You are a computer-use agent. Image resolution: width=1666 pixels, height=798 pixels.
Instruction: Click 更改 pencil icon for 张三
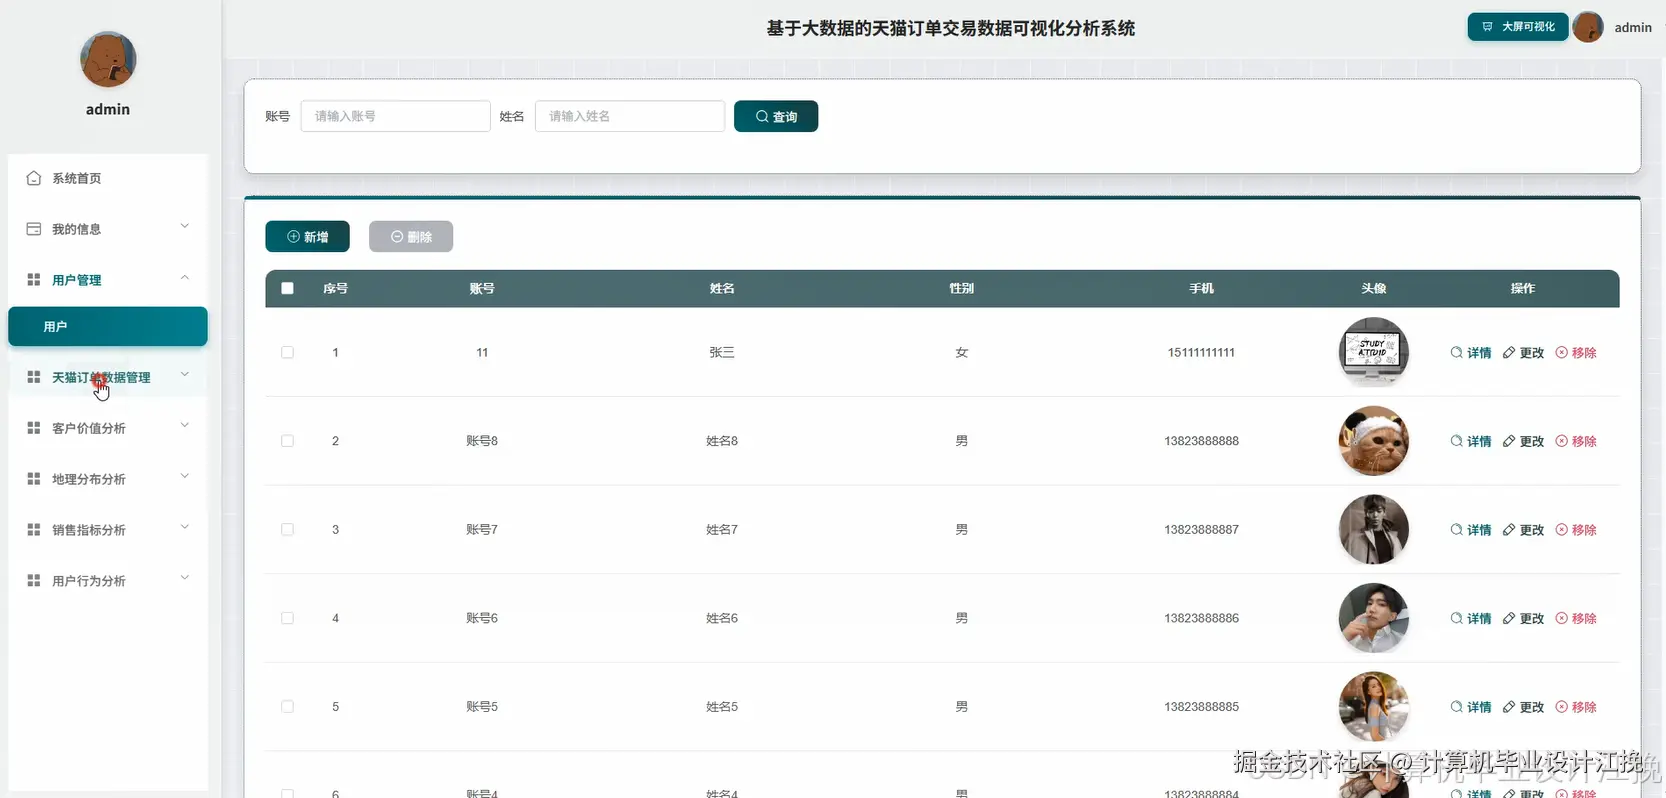[1509, 352]
